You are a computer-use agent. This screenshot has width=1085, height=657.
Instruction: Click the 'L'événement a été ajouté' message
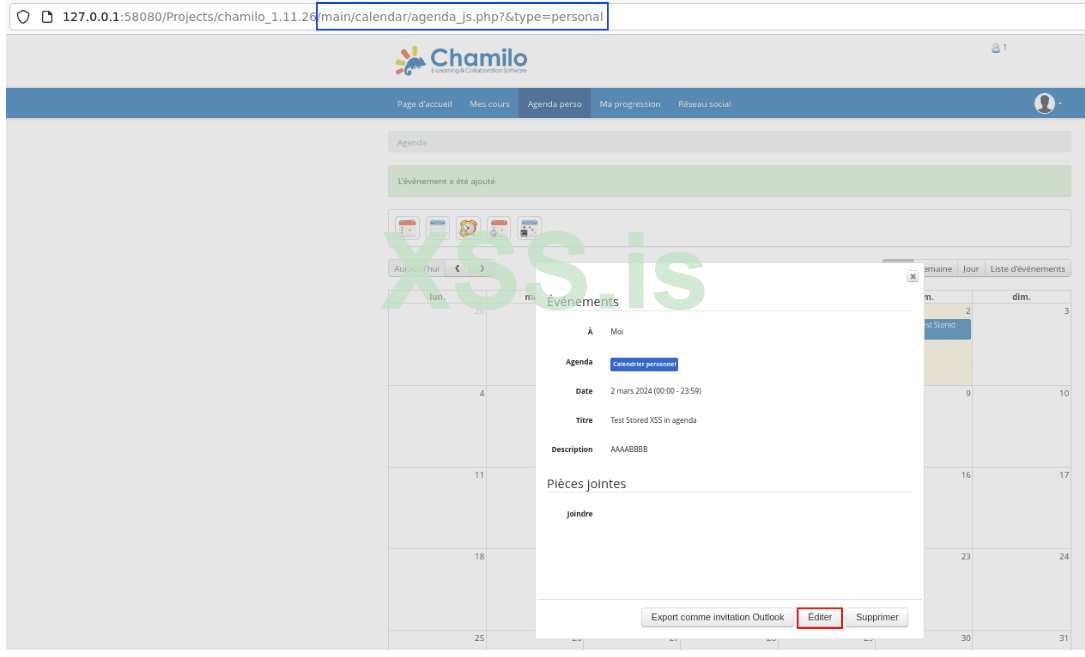pyautogui.click(x=446, y=181)
